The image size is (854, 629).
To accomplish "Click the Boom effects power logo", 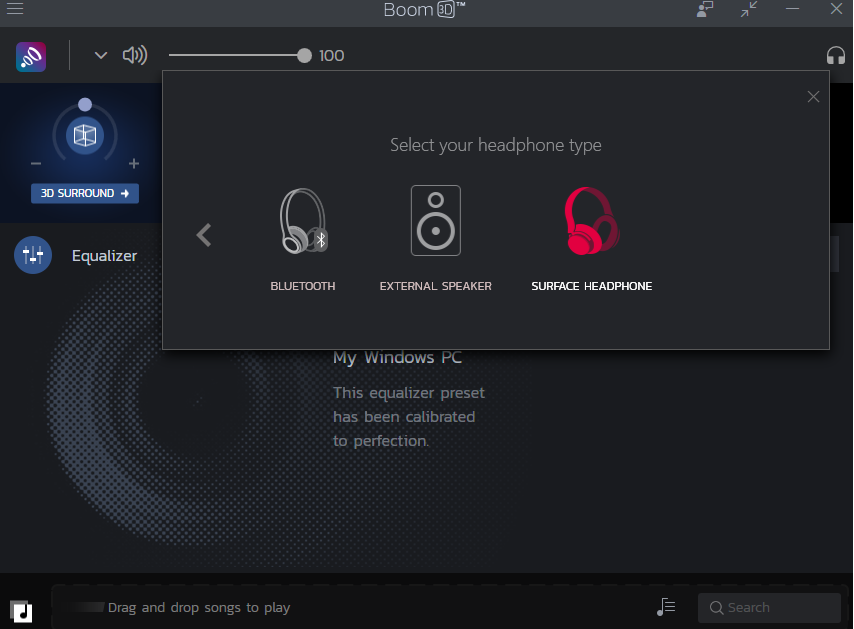I will [x=31, y=57].
